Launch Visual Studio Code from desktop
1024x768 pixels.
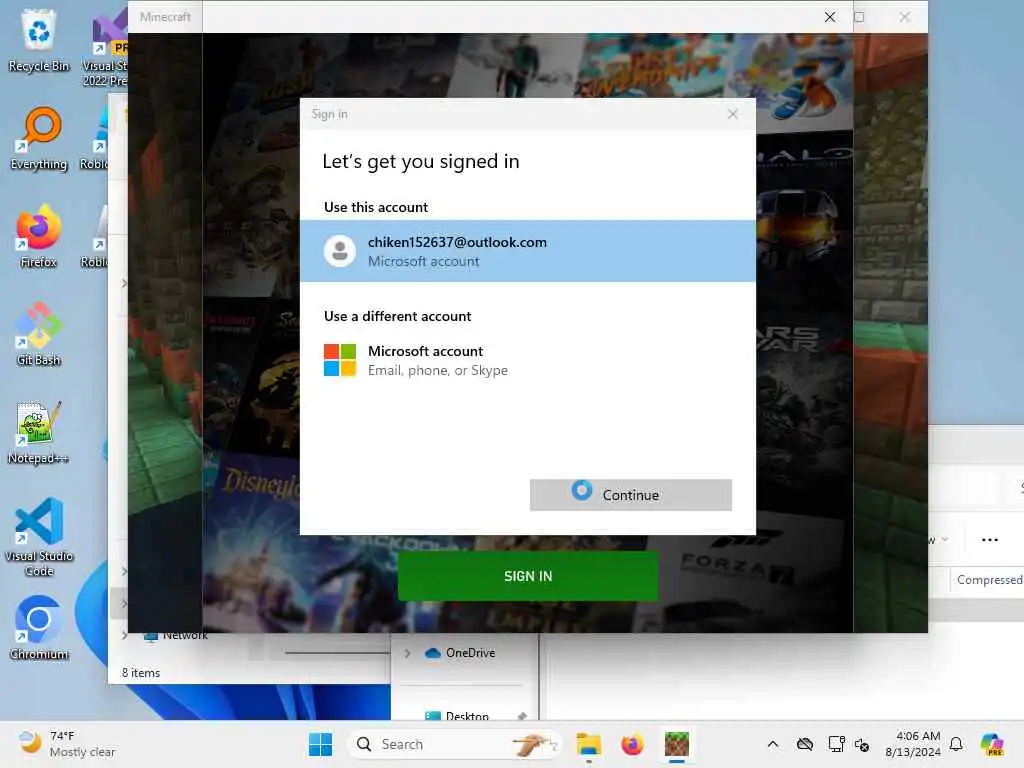point(39,537)
